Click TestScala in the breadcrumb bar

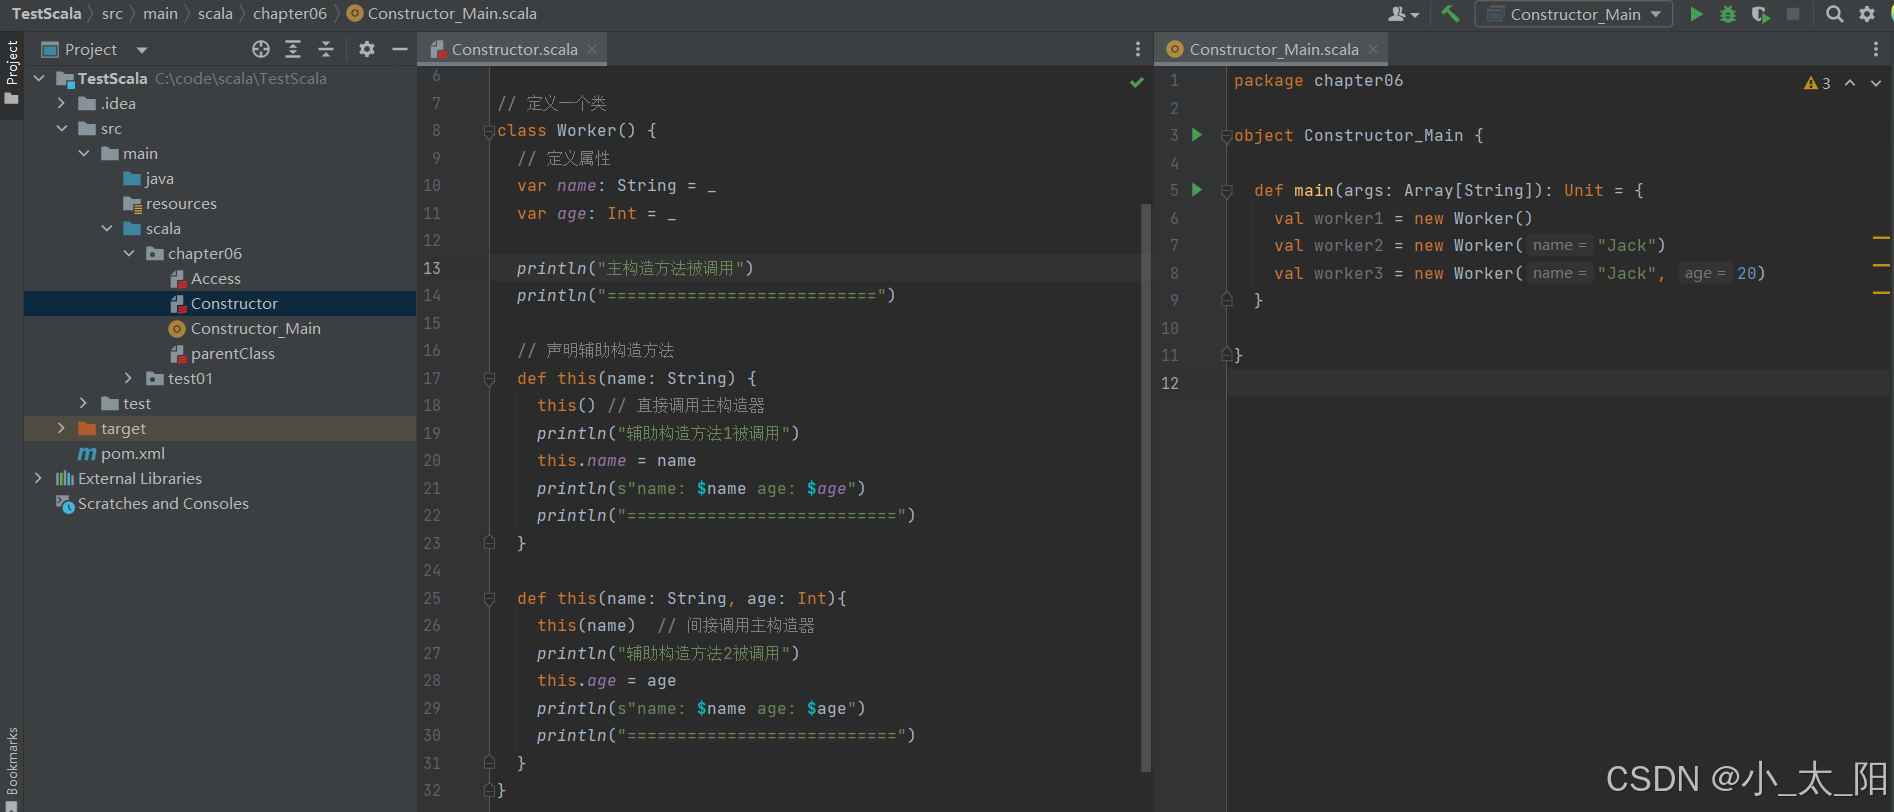(46, 14)
